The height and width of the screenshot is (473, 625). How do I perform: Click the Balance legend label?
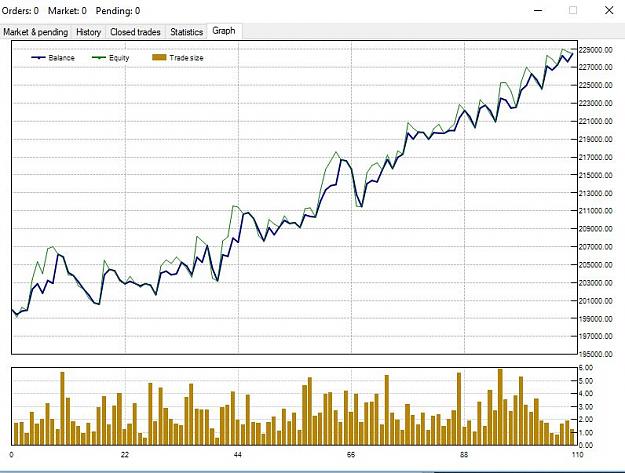pos(61,58)
